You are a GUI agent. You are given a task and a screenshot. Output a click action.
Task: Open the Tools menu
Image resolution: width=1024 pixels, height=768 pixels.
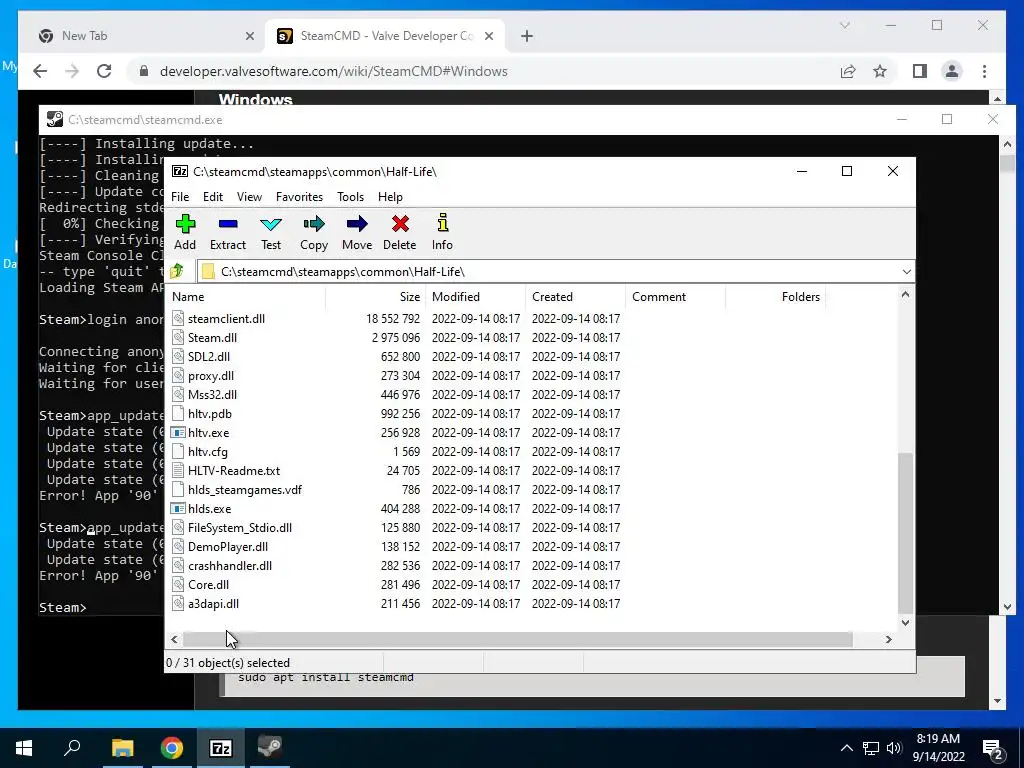tap(350, 197)
